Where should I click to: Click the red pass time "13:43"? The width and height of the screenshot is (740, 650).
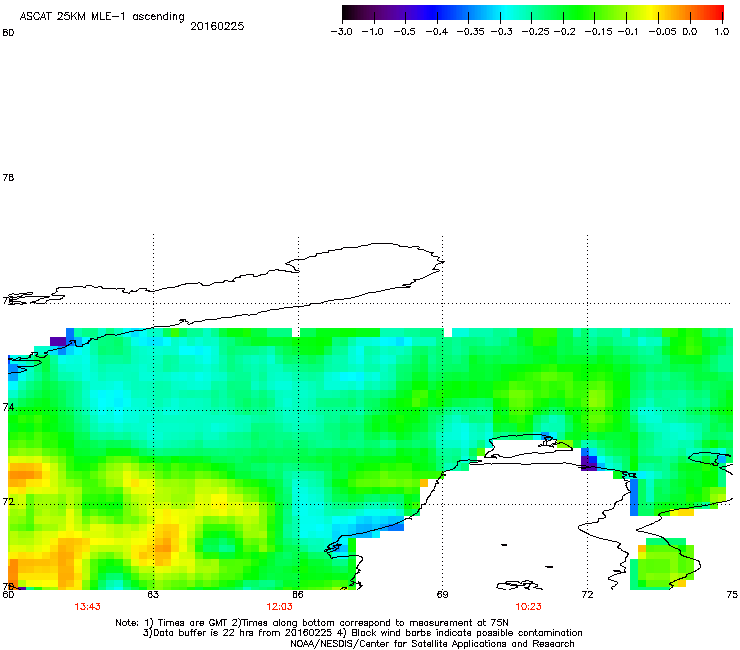pyautogui.click(x=87, y=607)
